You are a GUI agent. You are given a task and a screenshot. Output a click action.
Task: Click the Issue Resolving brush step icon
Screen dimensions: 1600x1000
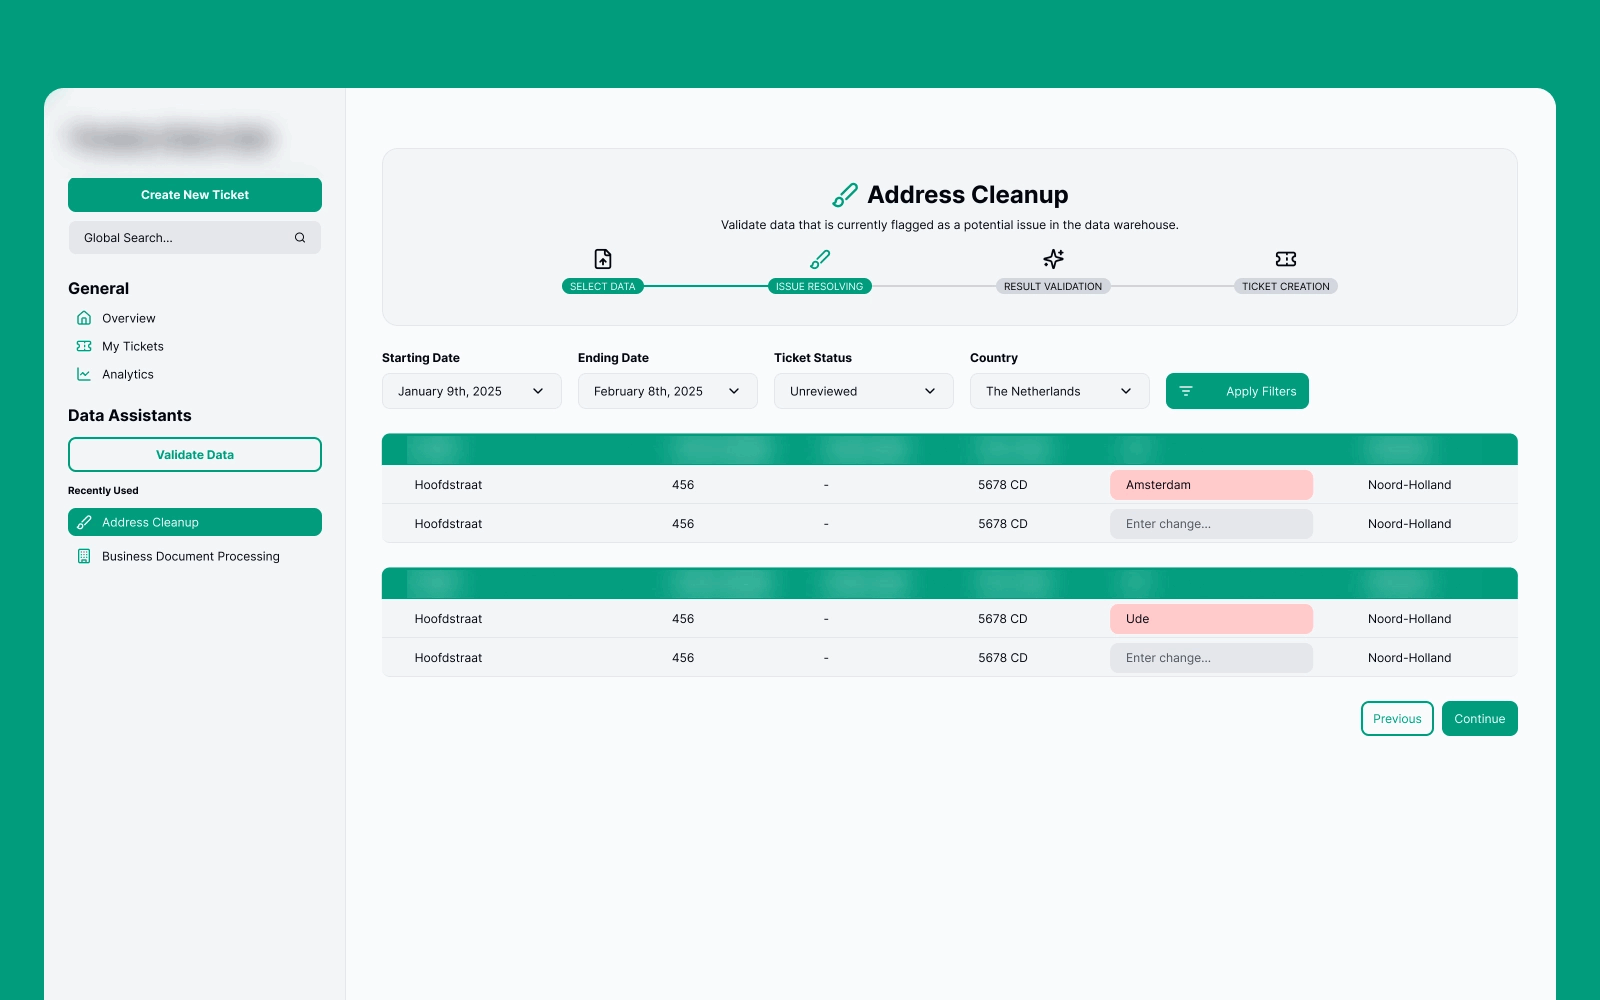(x=819, y=259)
